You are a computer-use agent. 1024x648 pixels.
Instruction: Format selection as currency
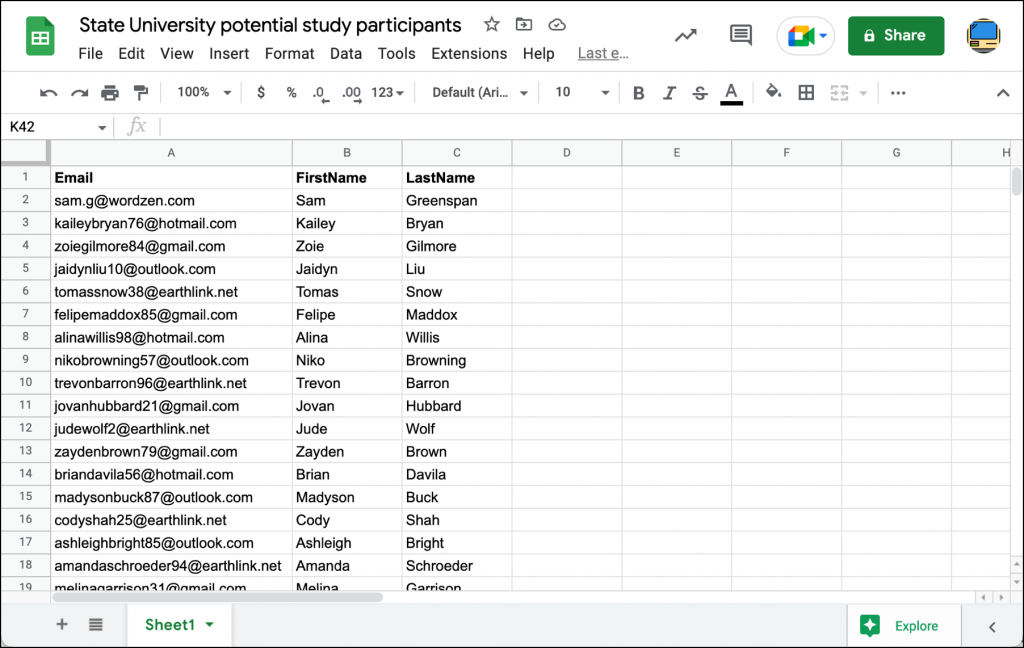259,92
